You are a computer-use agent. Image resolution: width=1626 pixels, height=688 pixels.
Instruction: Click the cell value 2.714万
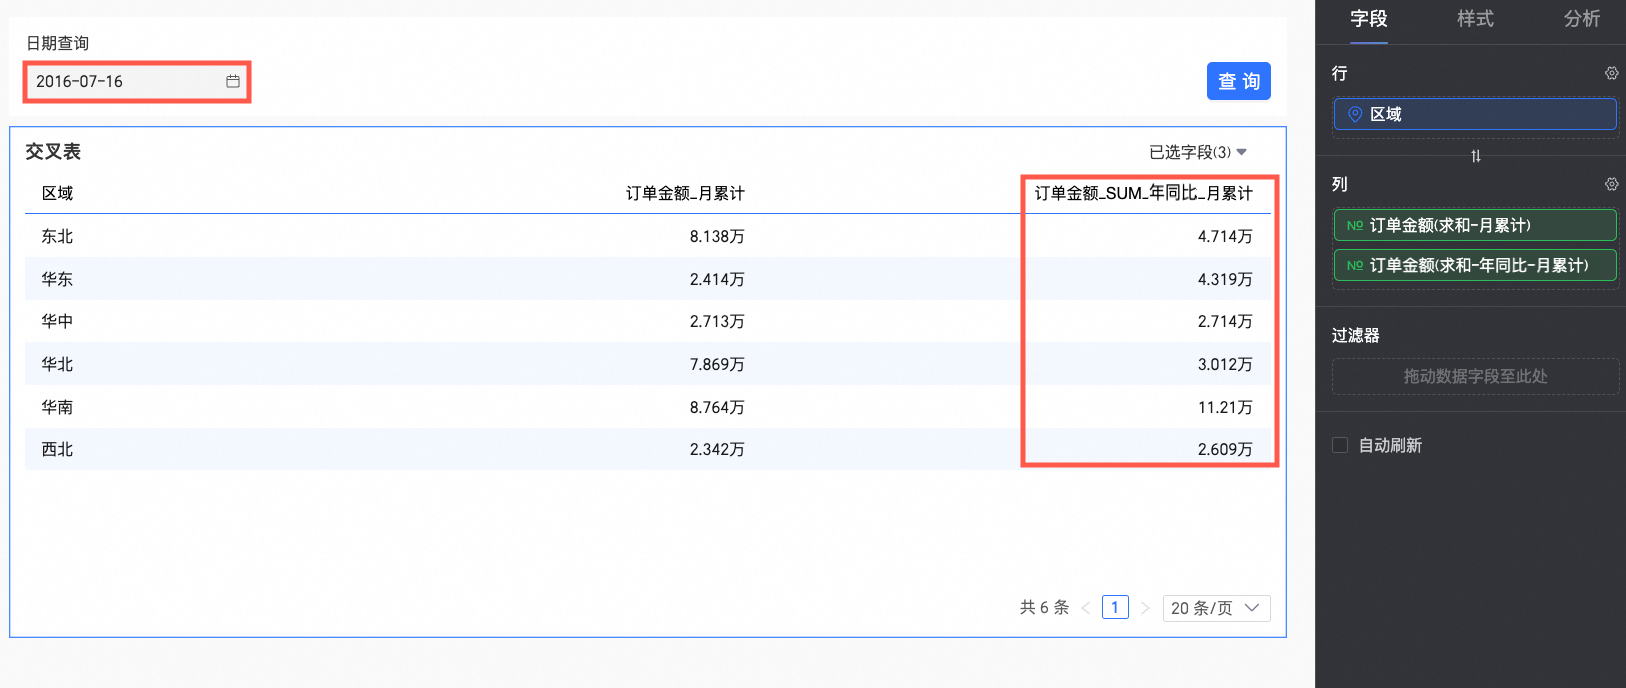(x=1225, y=321)
